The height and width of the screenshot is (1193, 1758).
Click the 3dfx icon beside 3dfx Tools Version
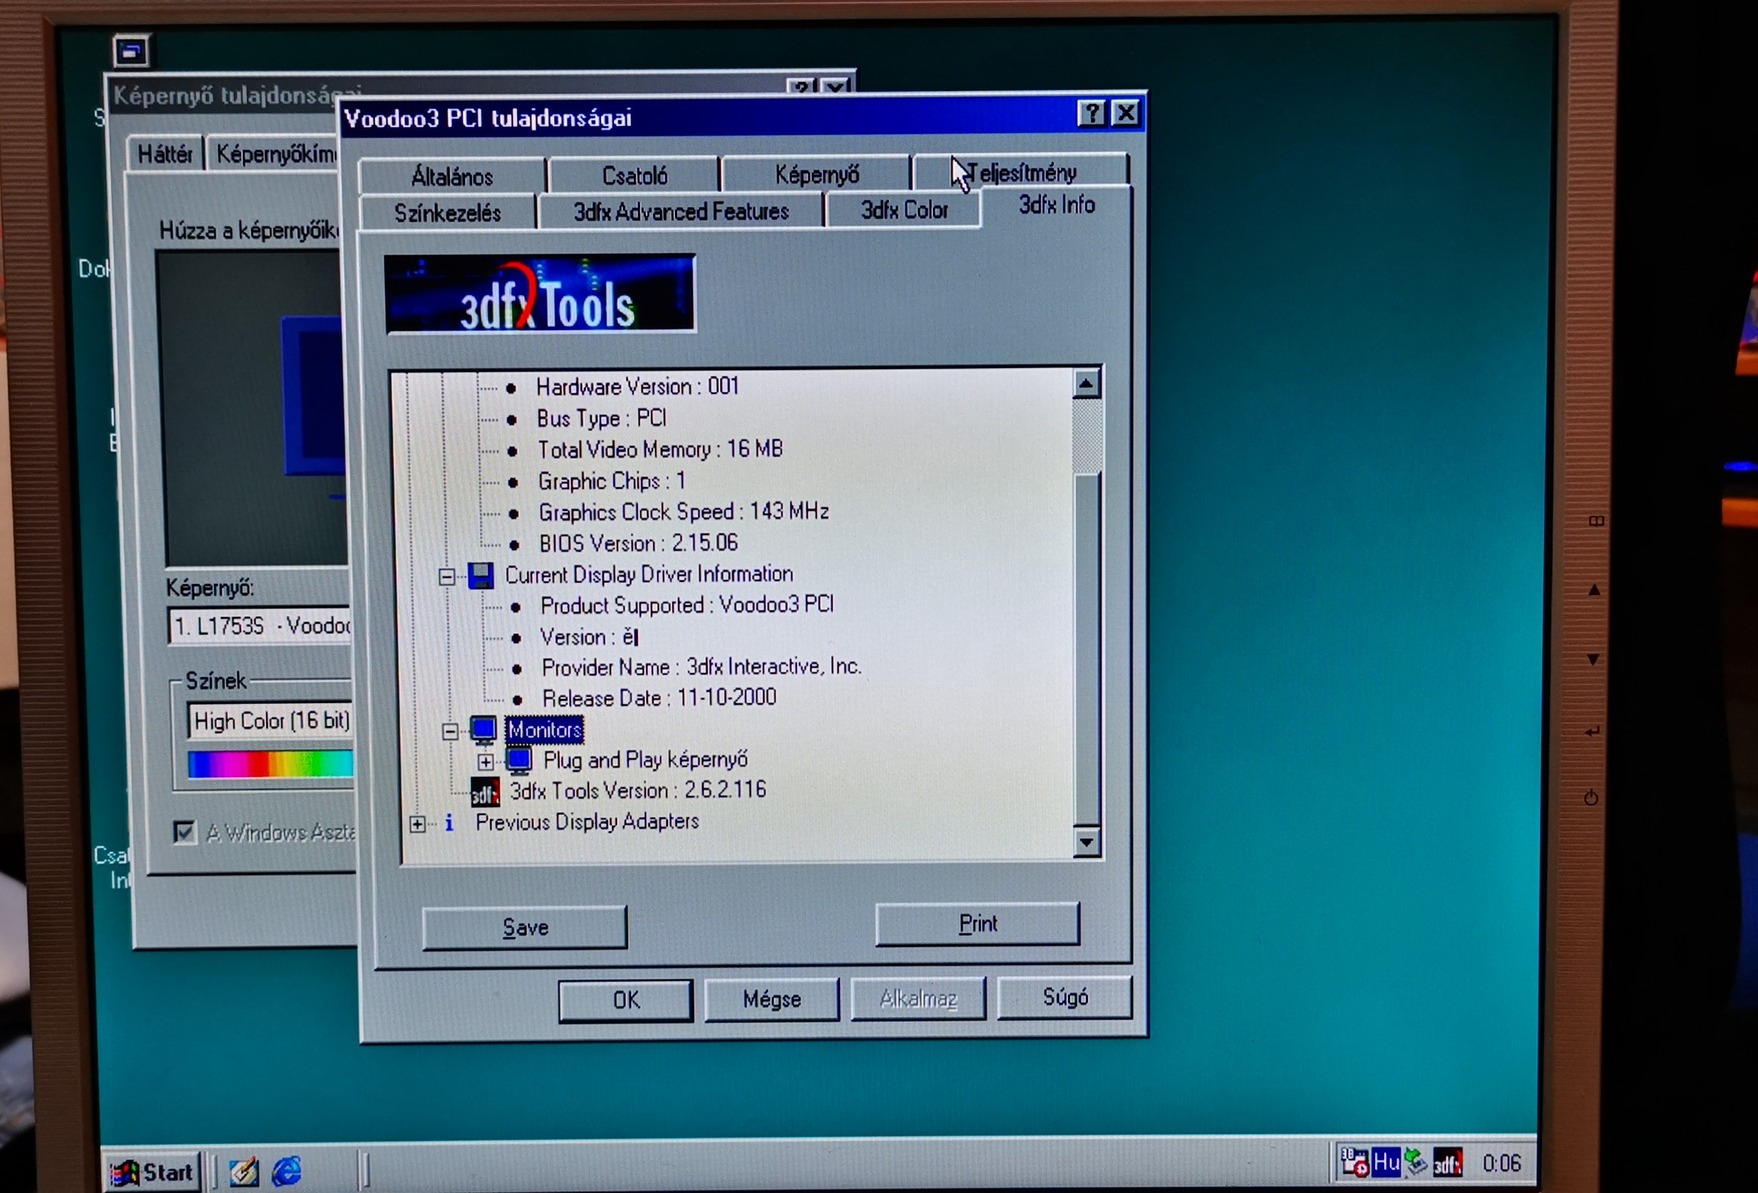pyautogui.click(x=485, y=793)
